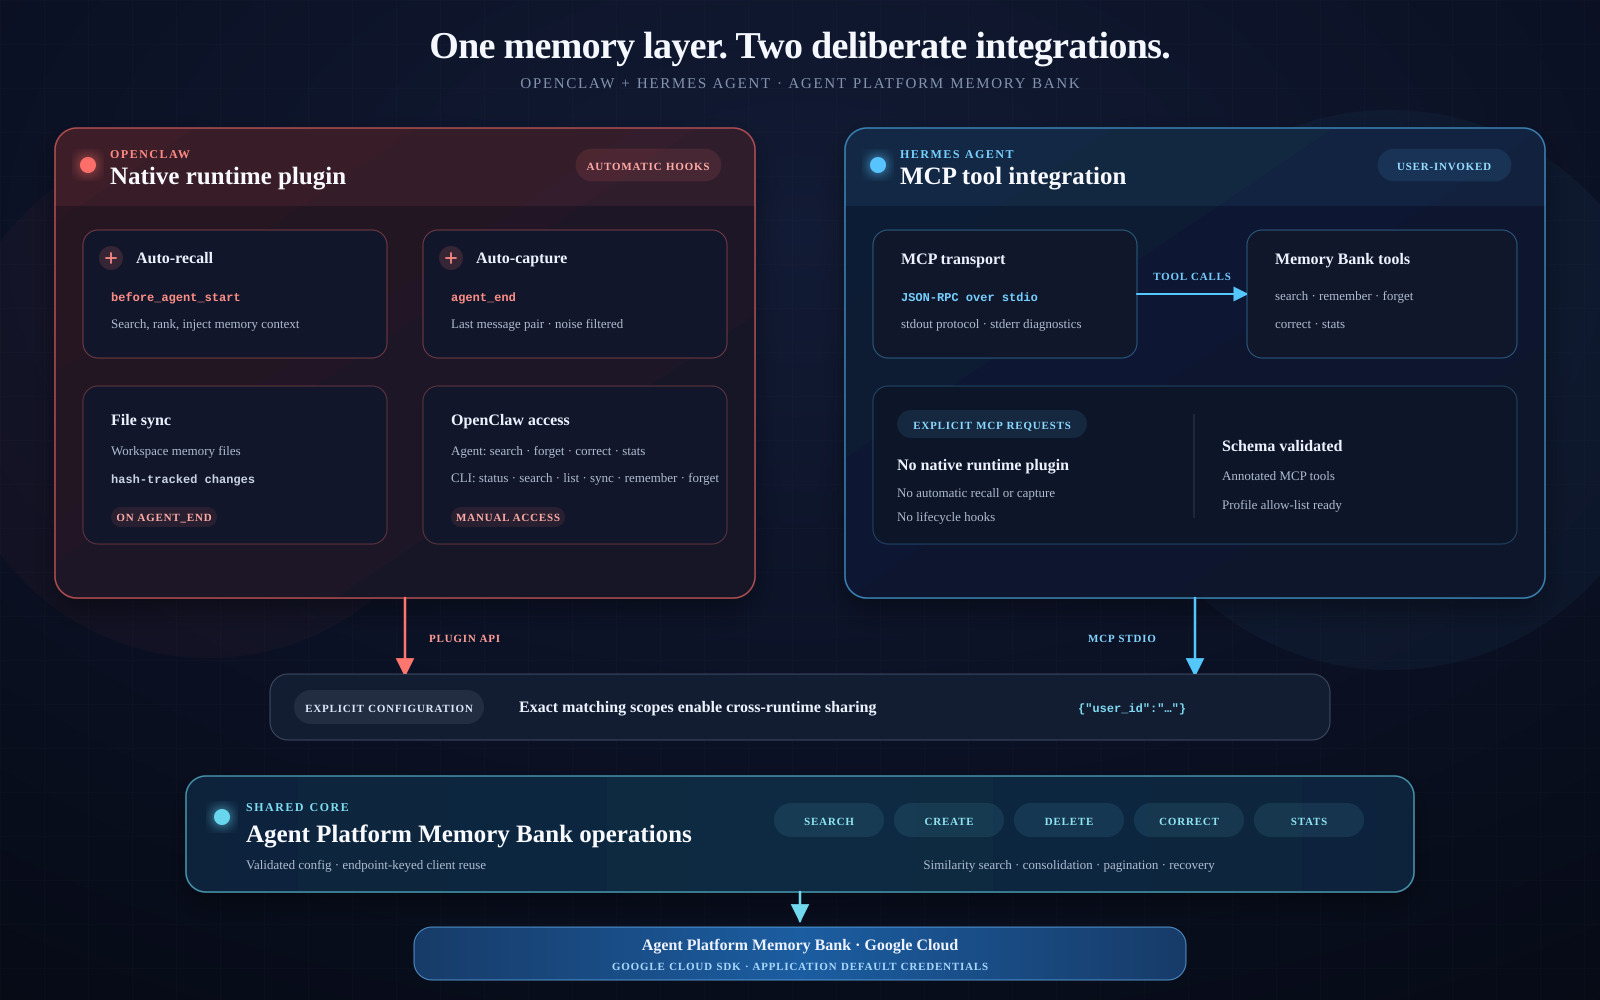
Task: Click the JSON-RPC over stdio text
Action: [969, 297]
